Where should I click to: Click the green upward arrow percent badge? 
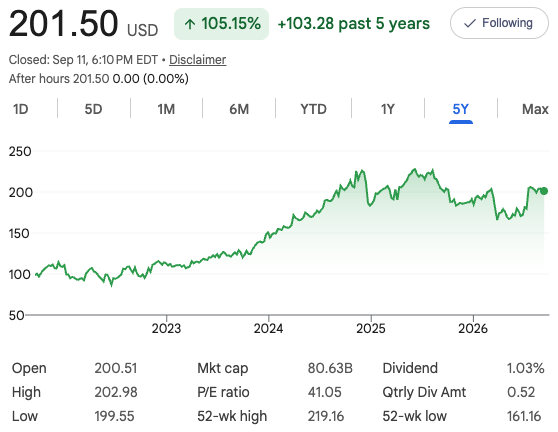coord(221,24)
